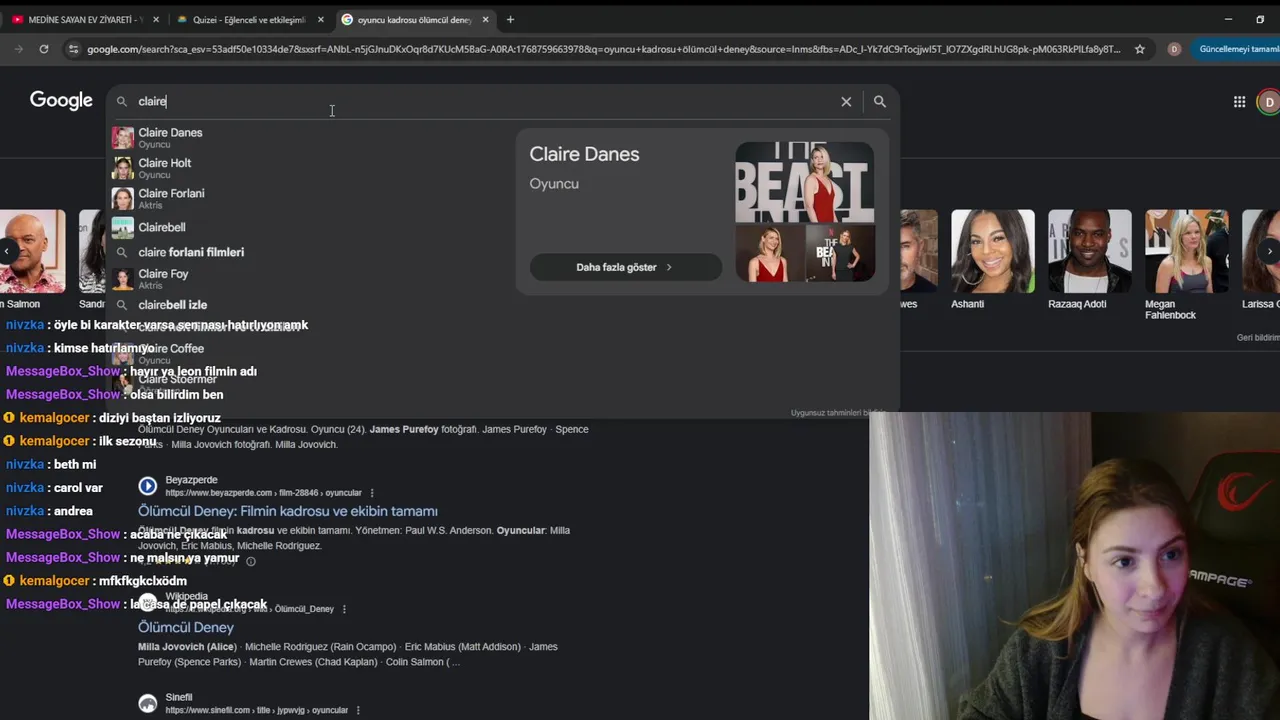Clear the search box with X icon

click(846, 101)
